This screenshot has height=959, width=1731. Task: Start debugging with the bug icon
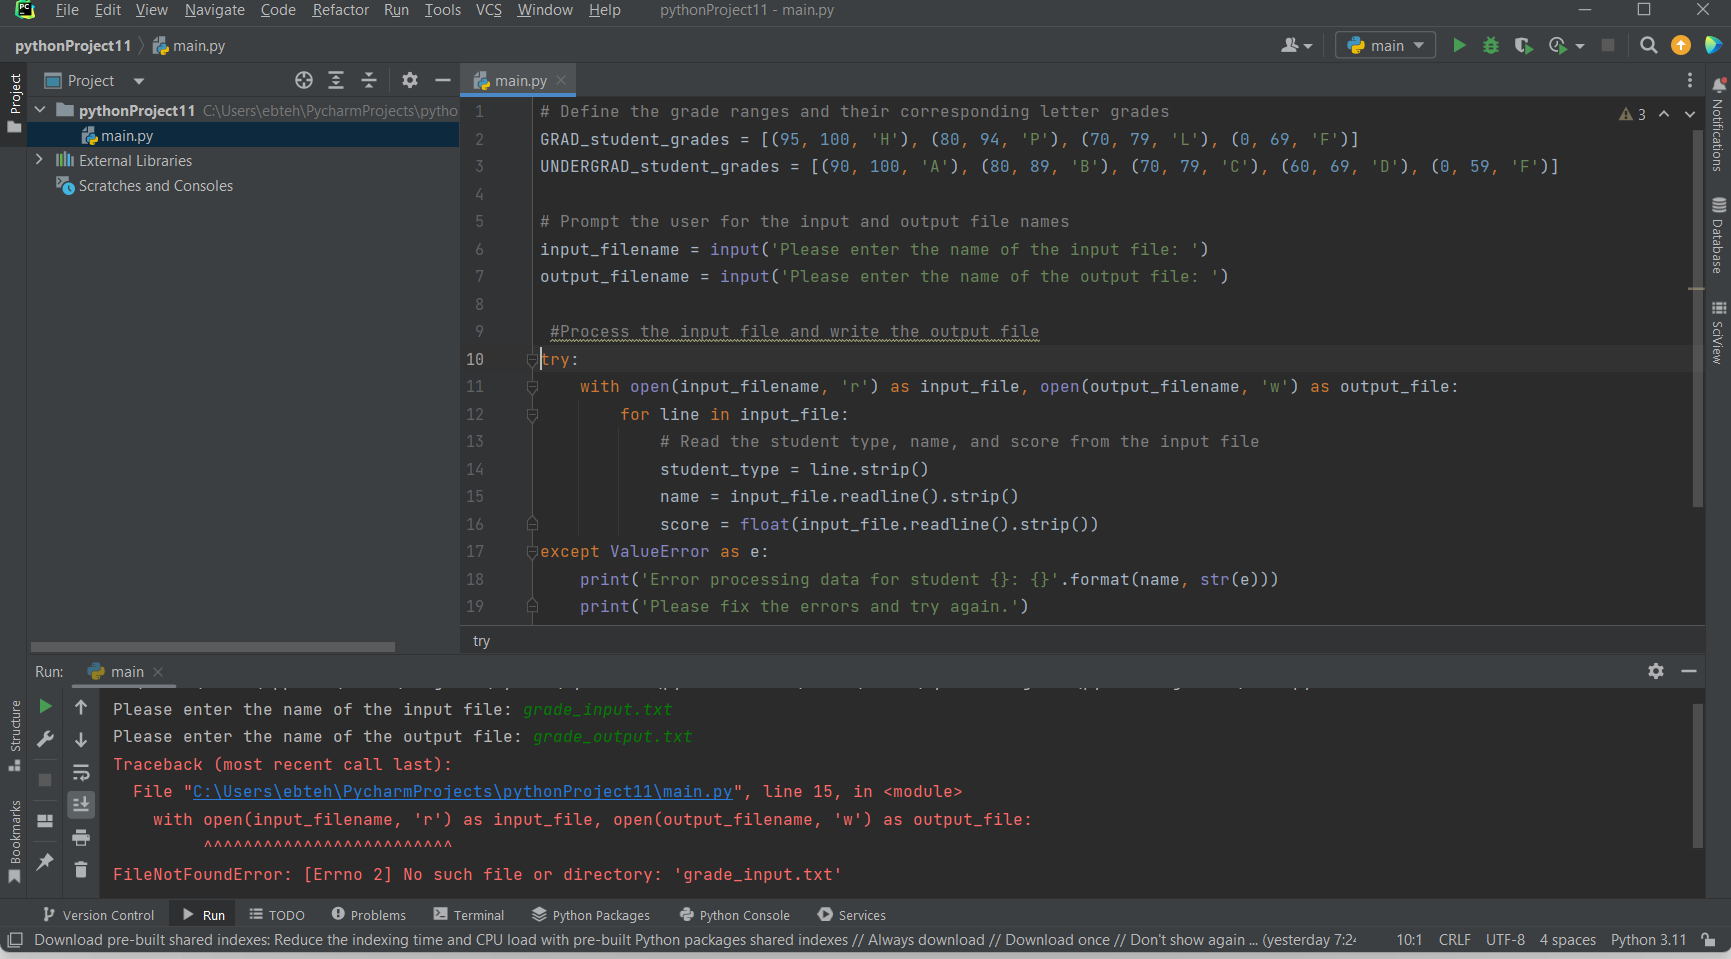[1491, 45]
